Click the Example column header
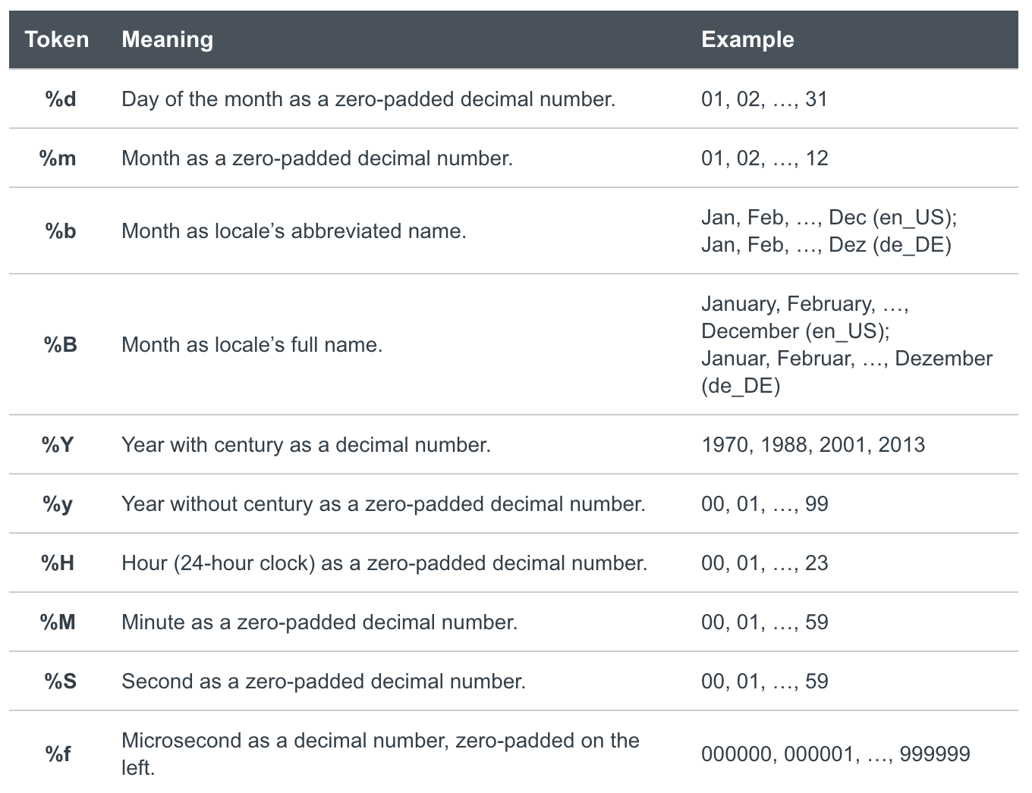Screen dimensions: 1032x793 [x=747, y=40]
